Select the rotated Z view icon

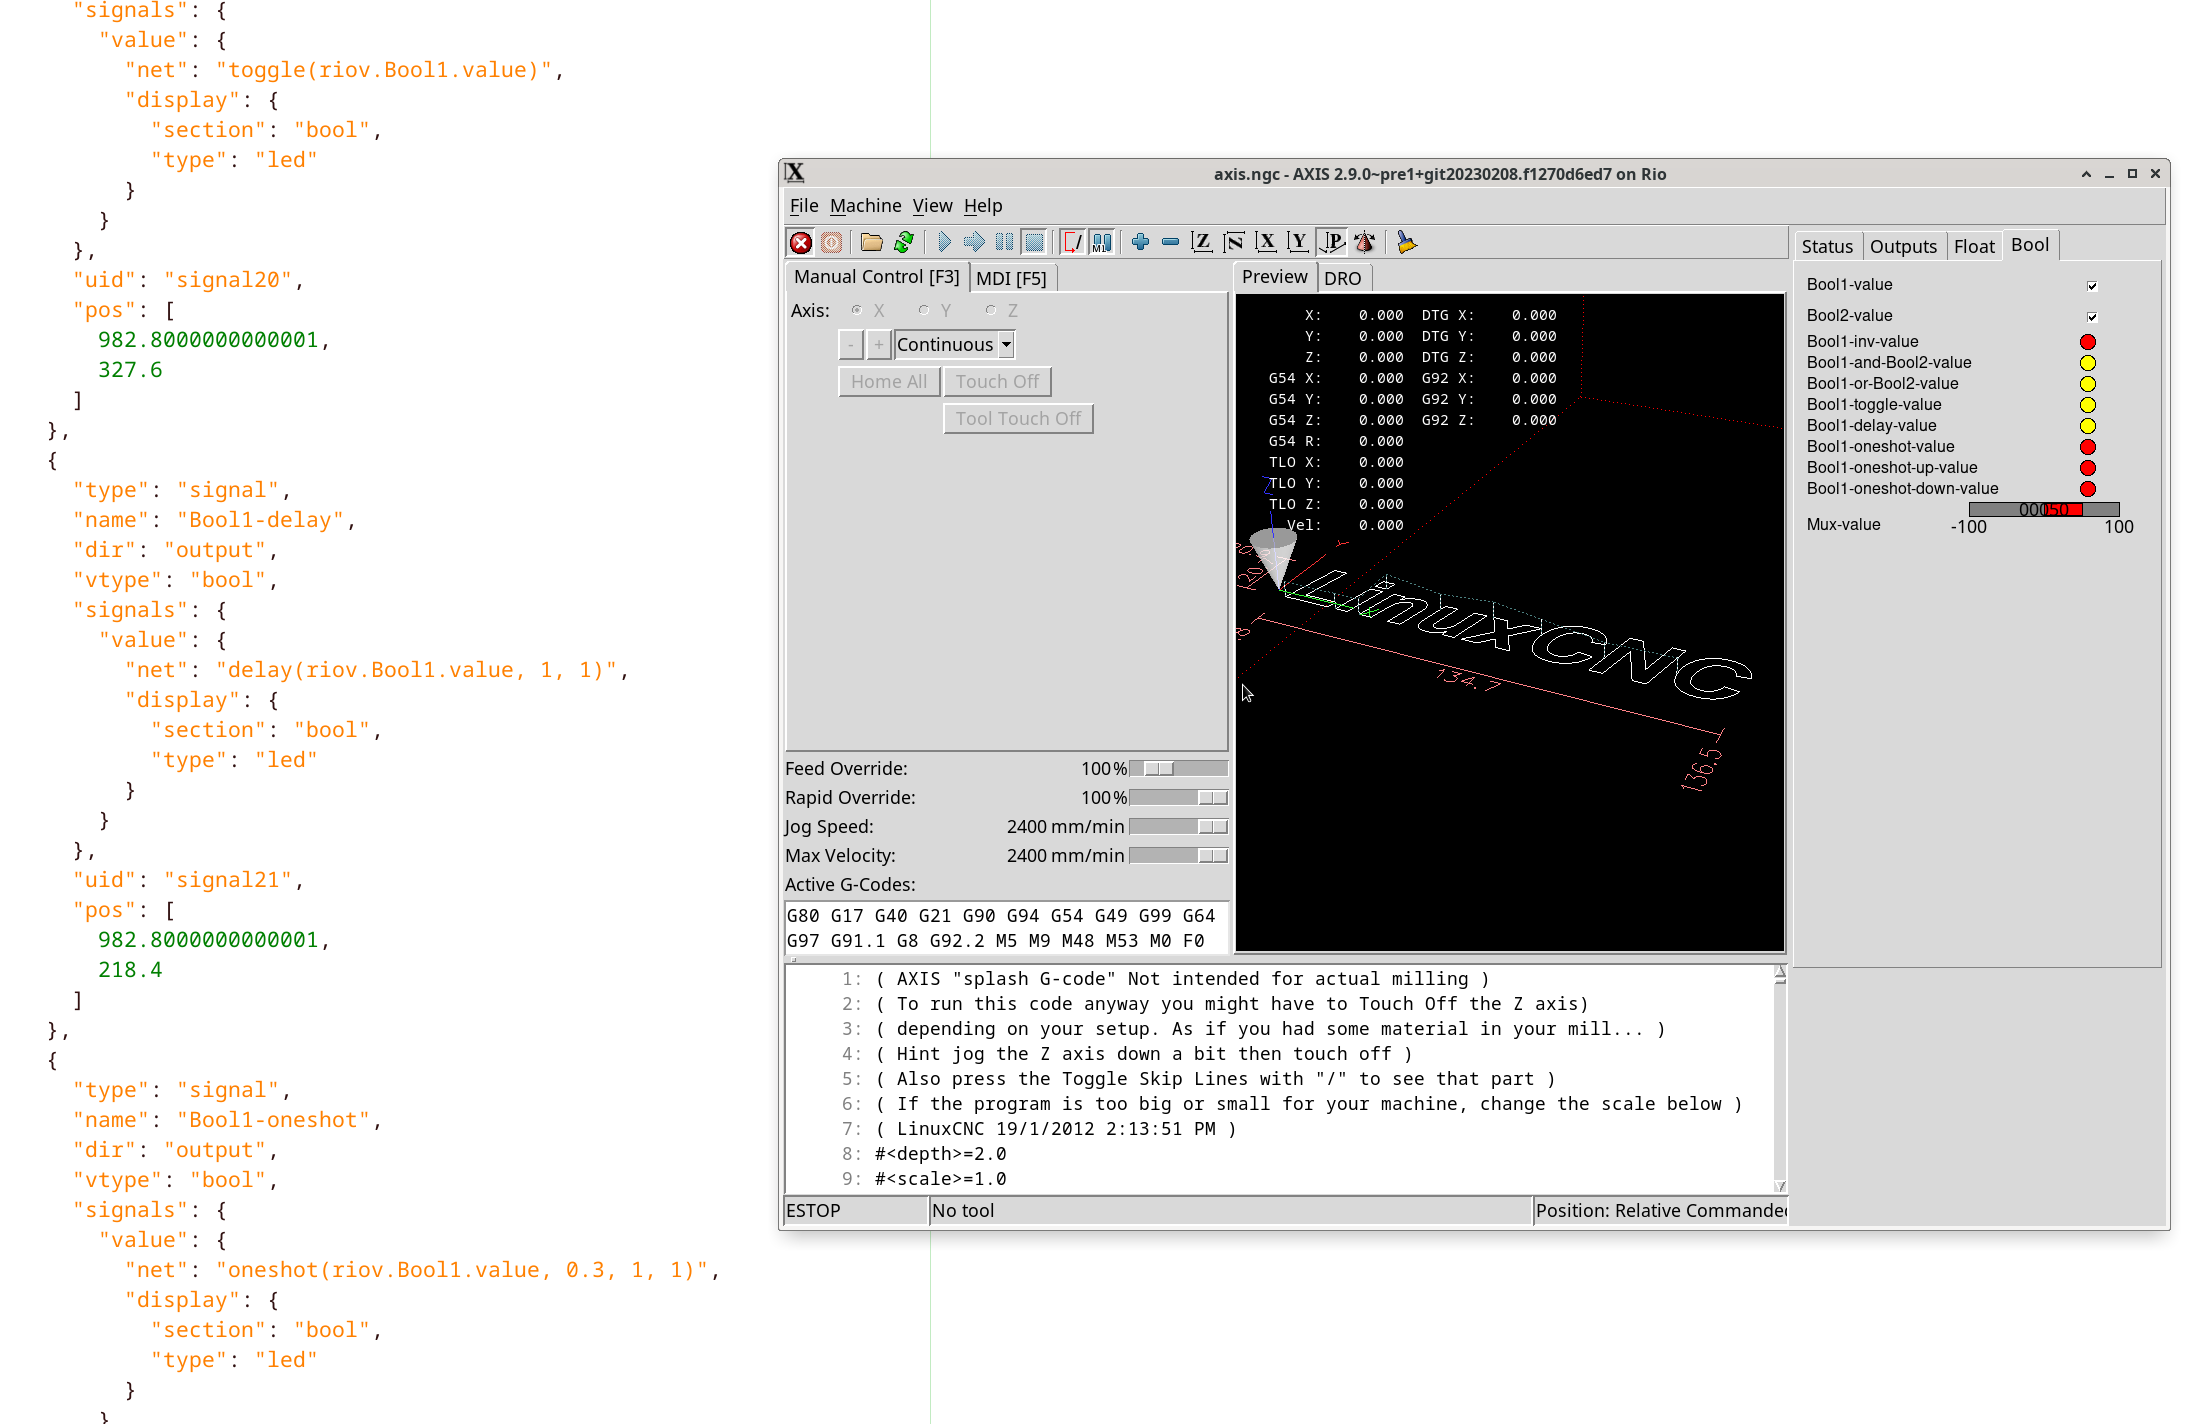(1234, 242)
